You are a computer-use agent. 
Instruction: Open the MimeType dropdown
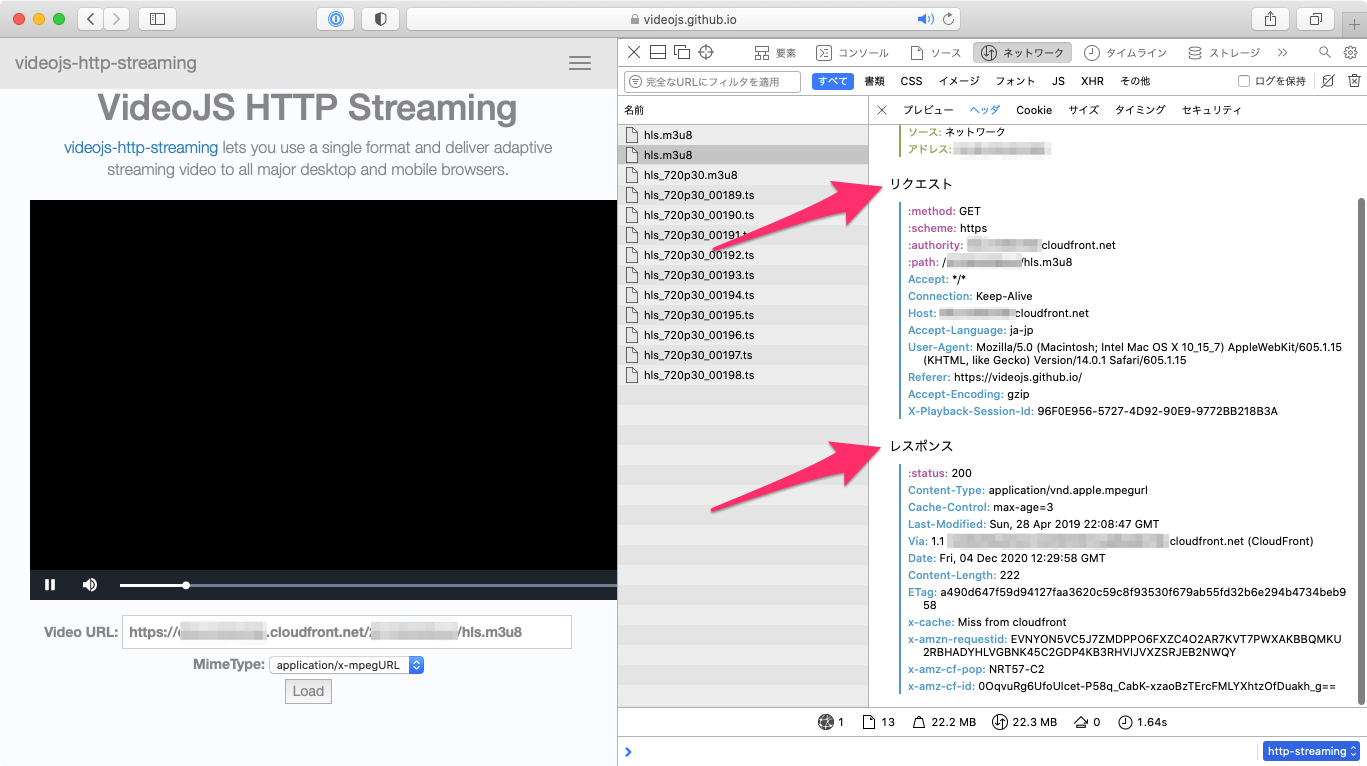[x=347, y=665]
